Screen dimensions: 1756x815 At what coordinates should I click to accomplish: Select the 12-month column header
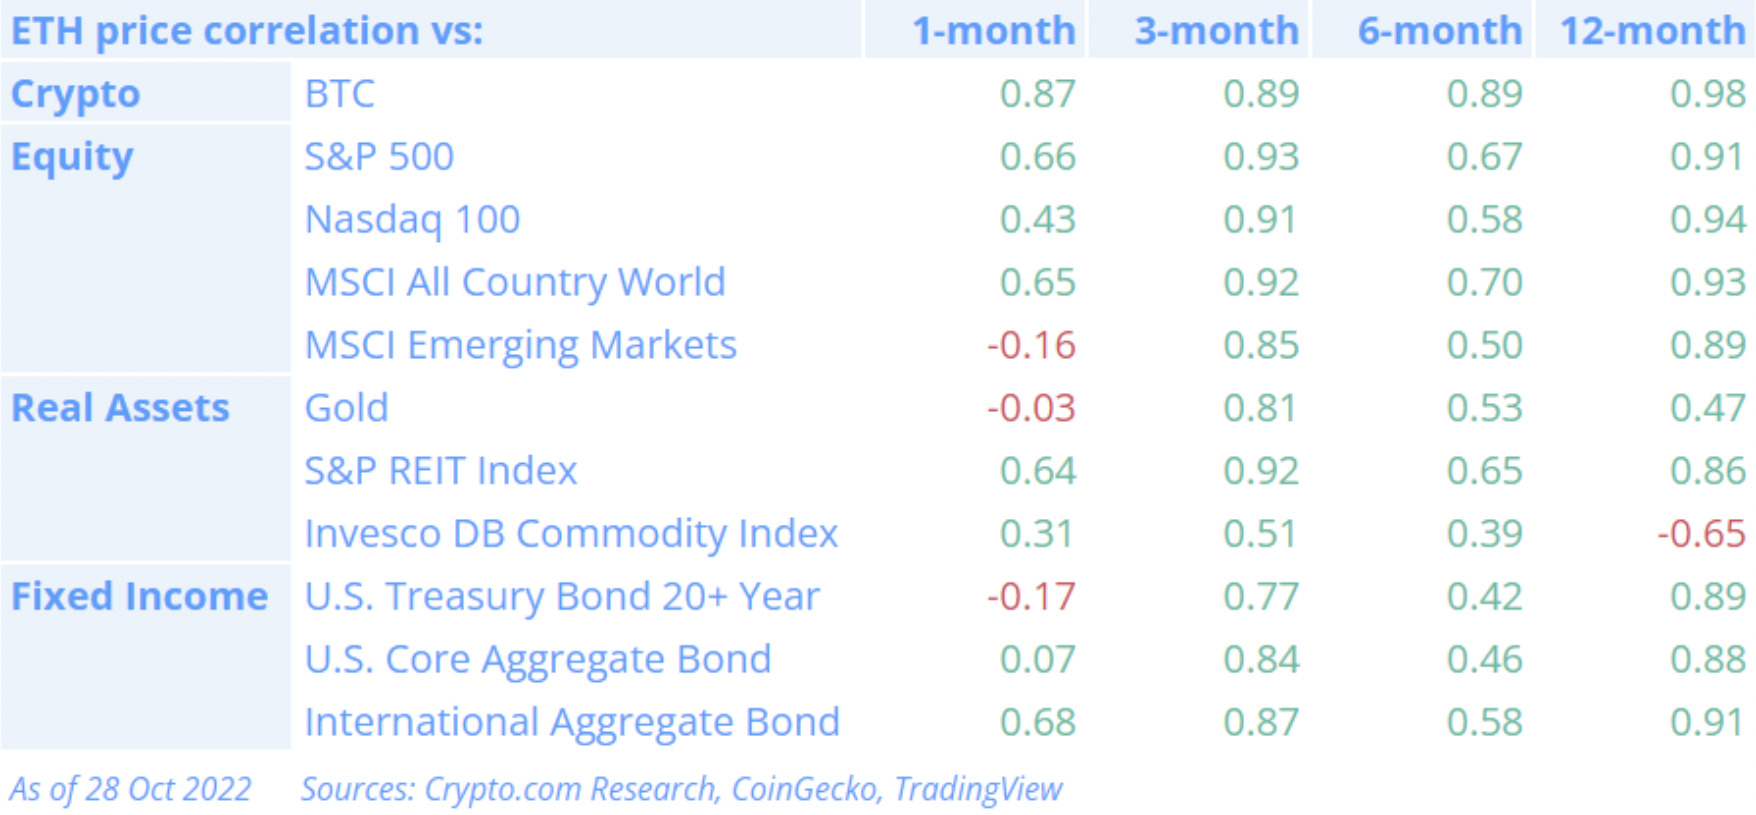pyautogui.click(x=1652, y=31)
